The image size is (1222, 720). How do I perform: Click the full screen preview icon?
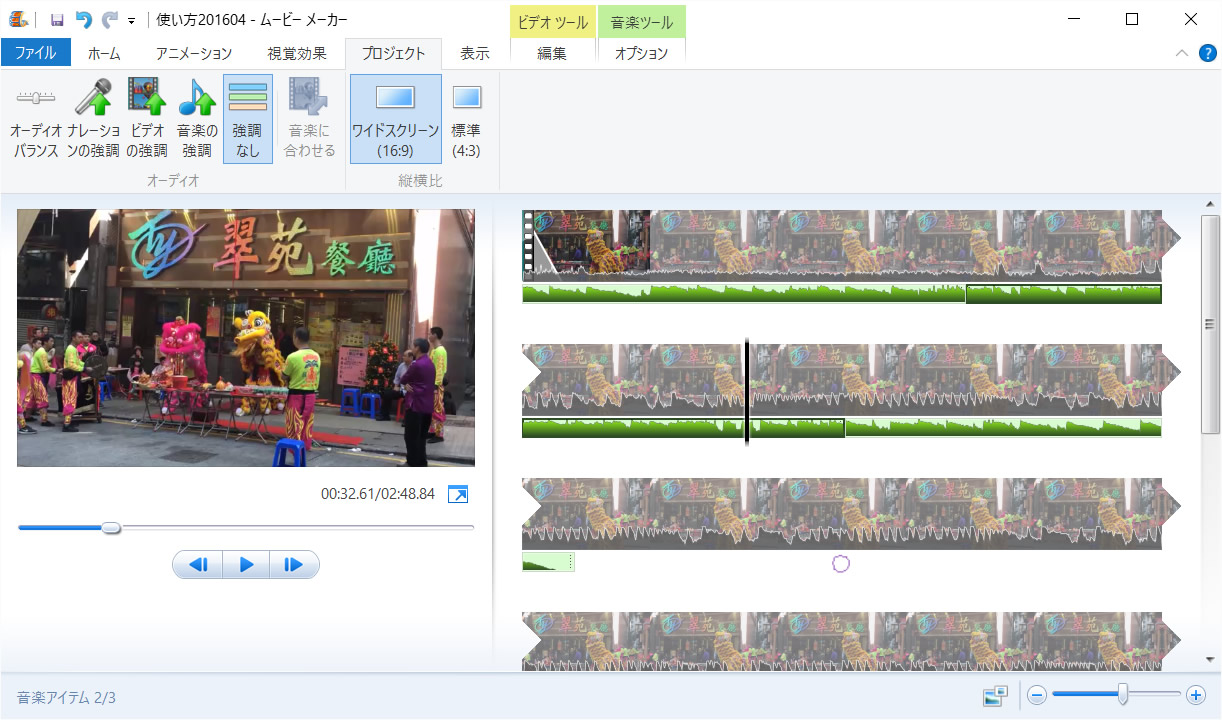458,495
